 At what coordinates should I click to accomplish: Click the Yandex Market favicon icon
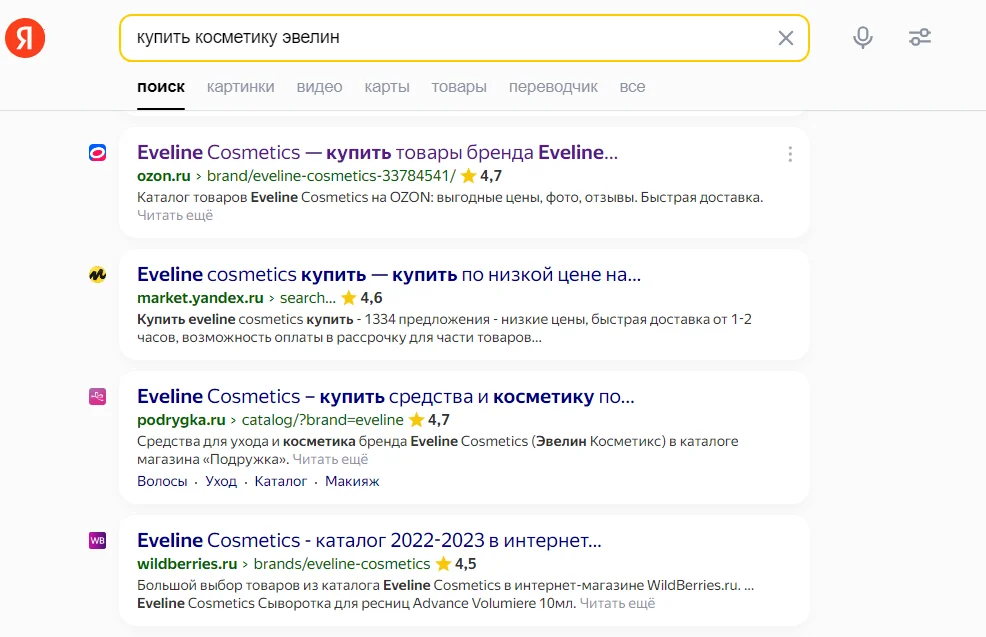pos(97,274)
